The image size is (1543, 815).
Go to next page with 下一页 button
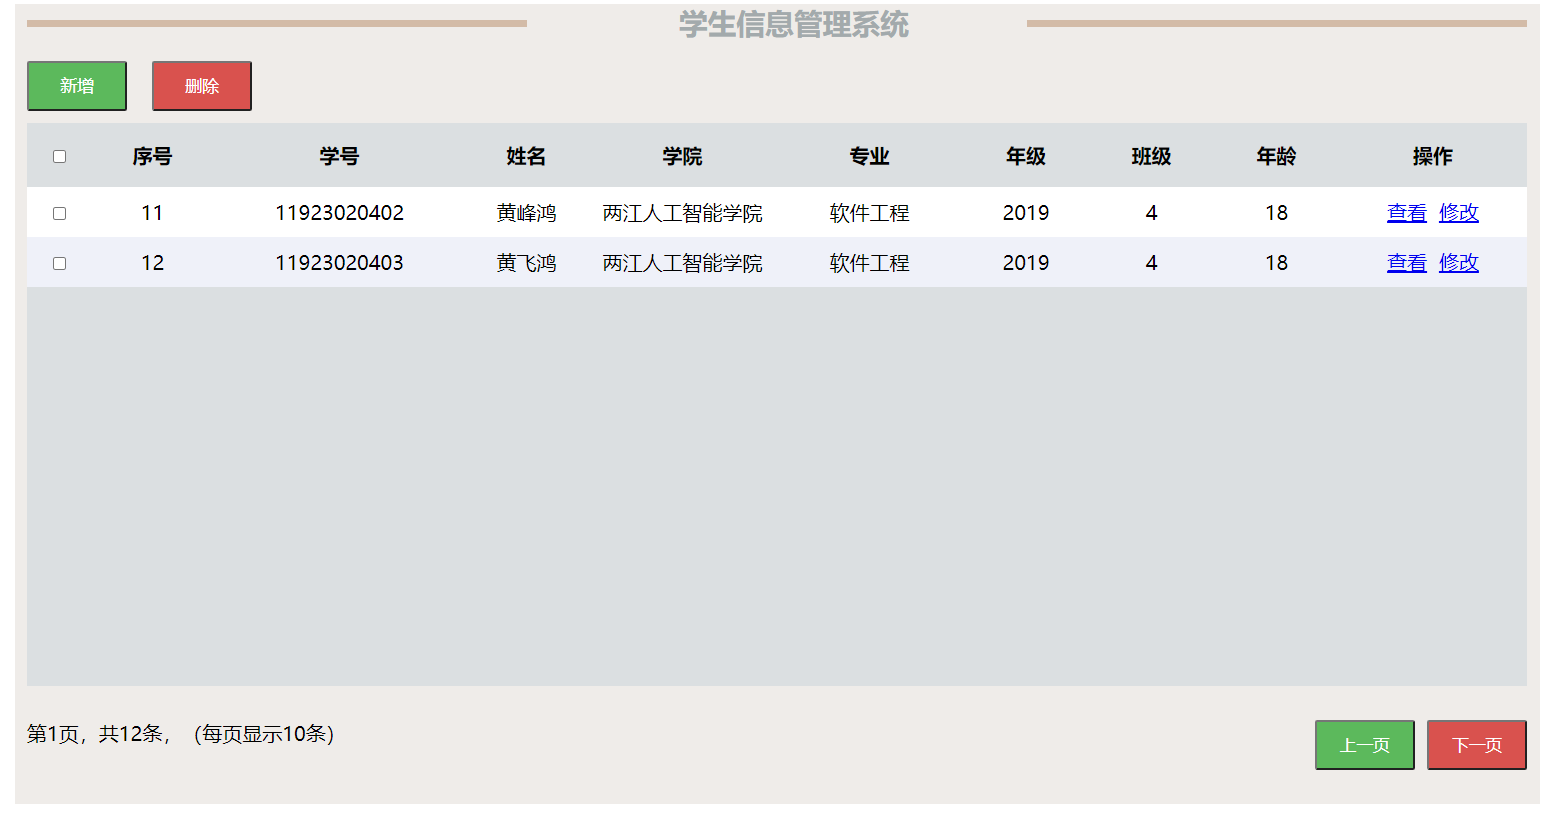1477,744
